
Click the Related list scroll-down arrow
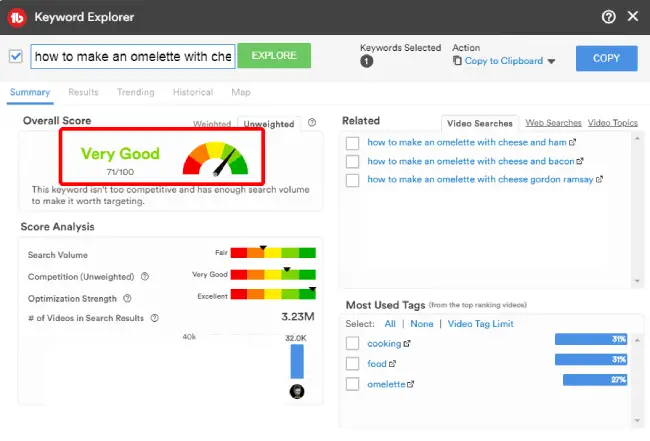[x=637, y=281]
